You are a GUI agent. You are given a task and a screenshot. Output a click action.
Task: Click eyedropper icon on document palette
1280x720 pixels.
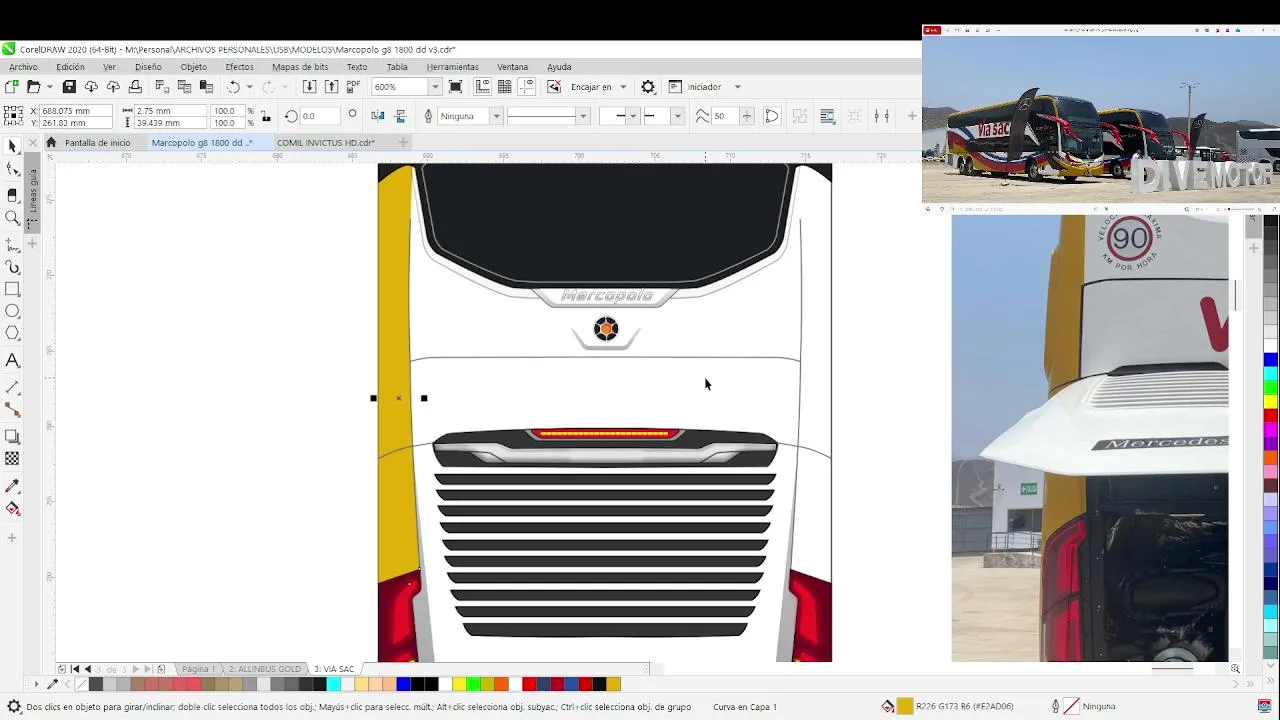[53, 684]
